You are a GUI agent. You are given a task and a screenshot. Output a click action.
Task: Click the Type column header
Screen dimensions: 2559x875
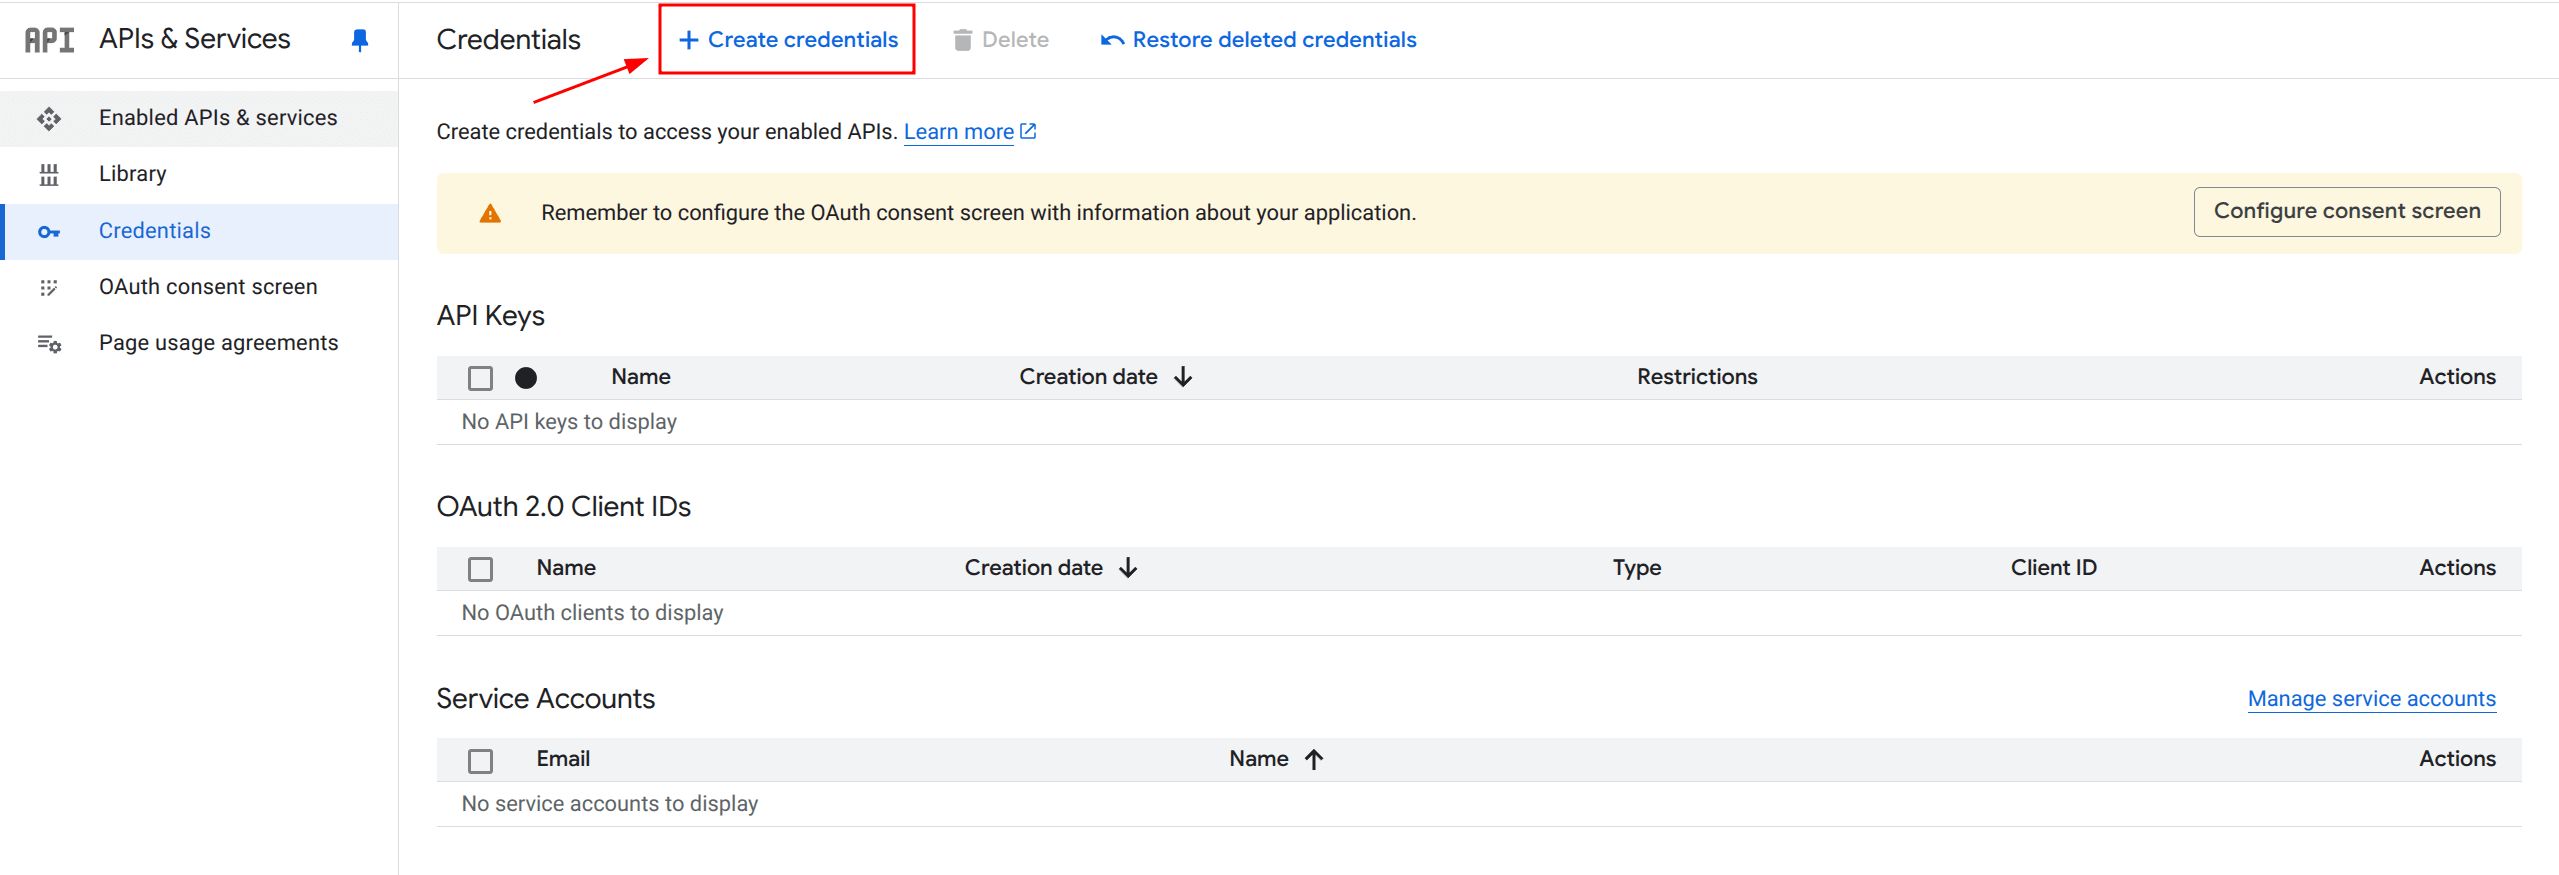pyautogui.click(x=1637, y=568)
